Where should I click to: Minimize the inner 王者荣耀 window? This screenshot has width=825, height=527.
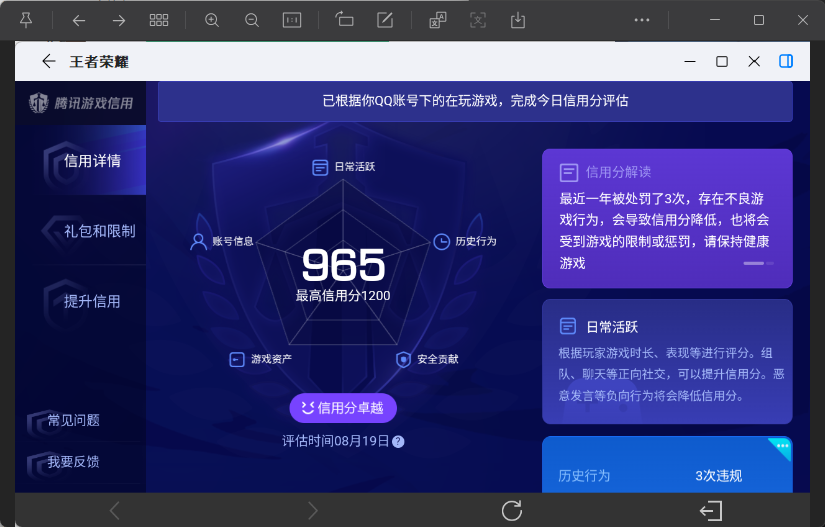690,62
